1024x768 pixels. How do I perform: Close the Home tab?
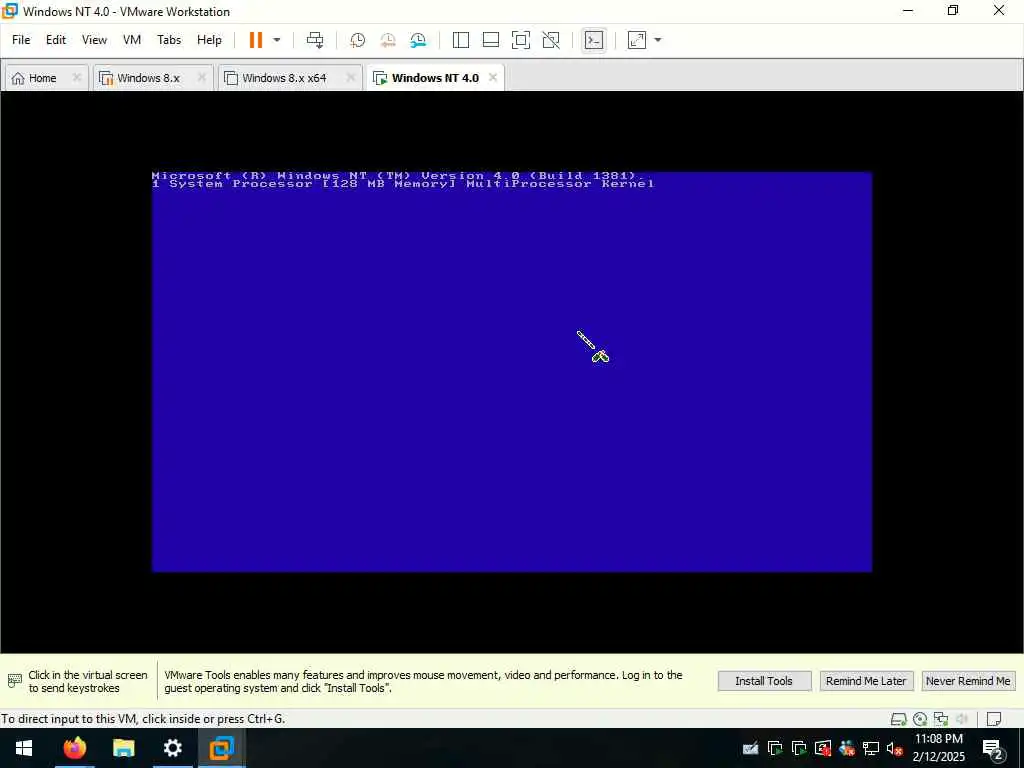click(x=76, y=78)
